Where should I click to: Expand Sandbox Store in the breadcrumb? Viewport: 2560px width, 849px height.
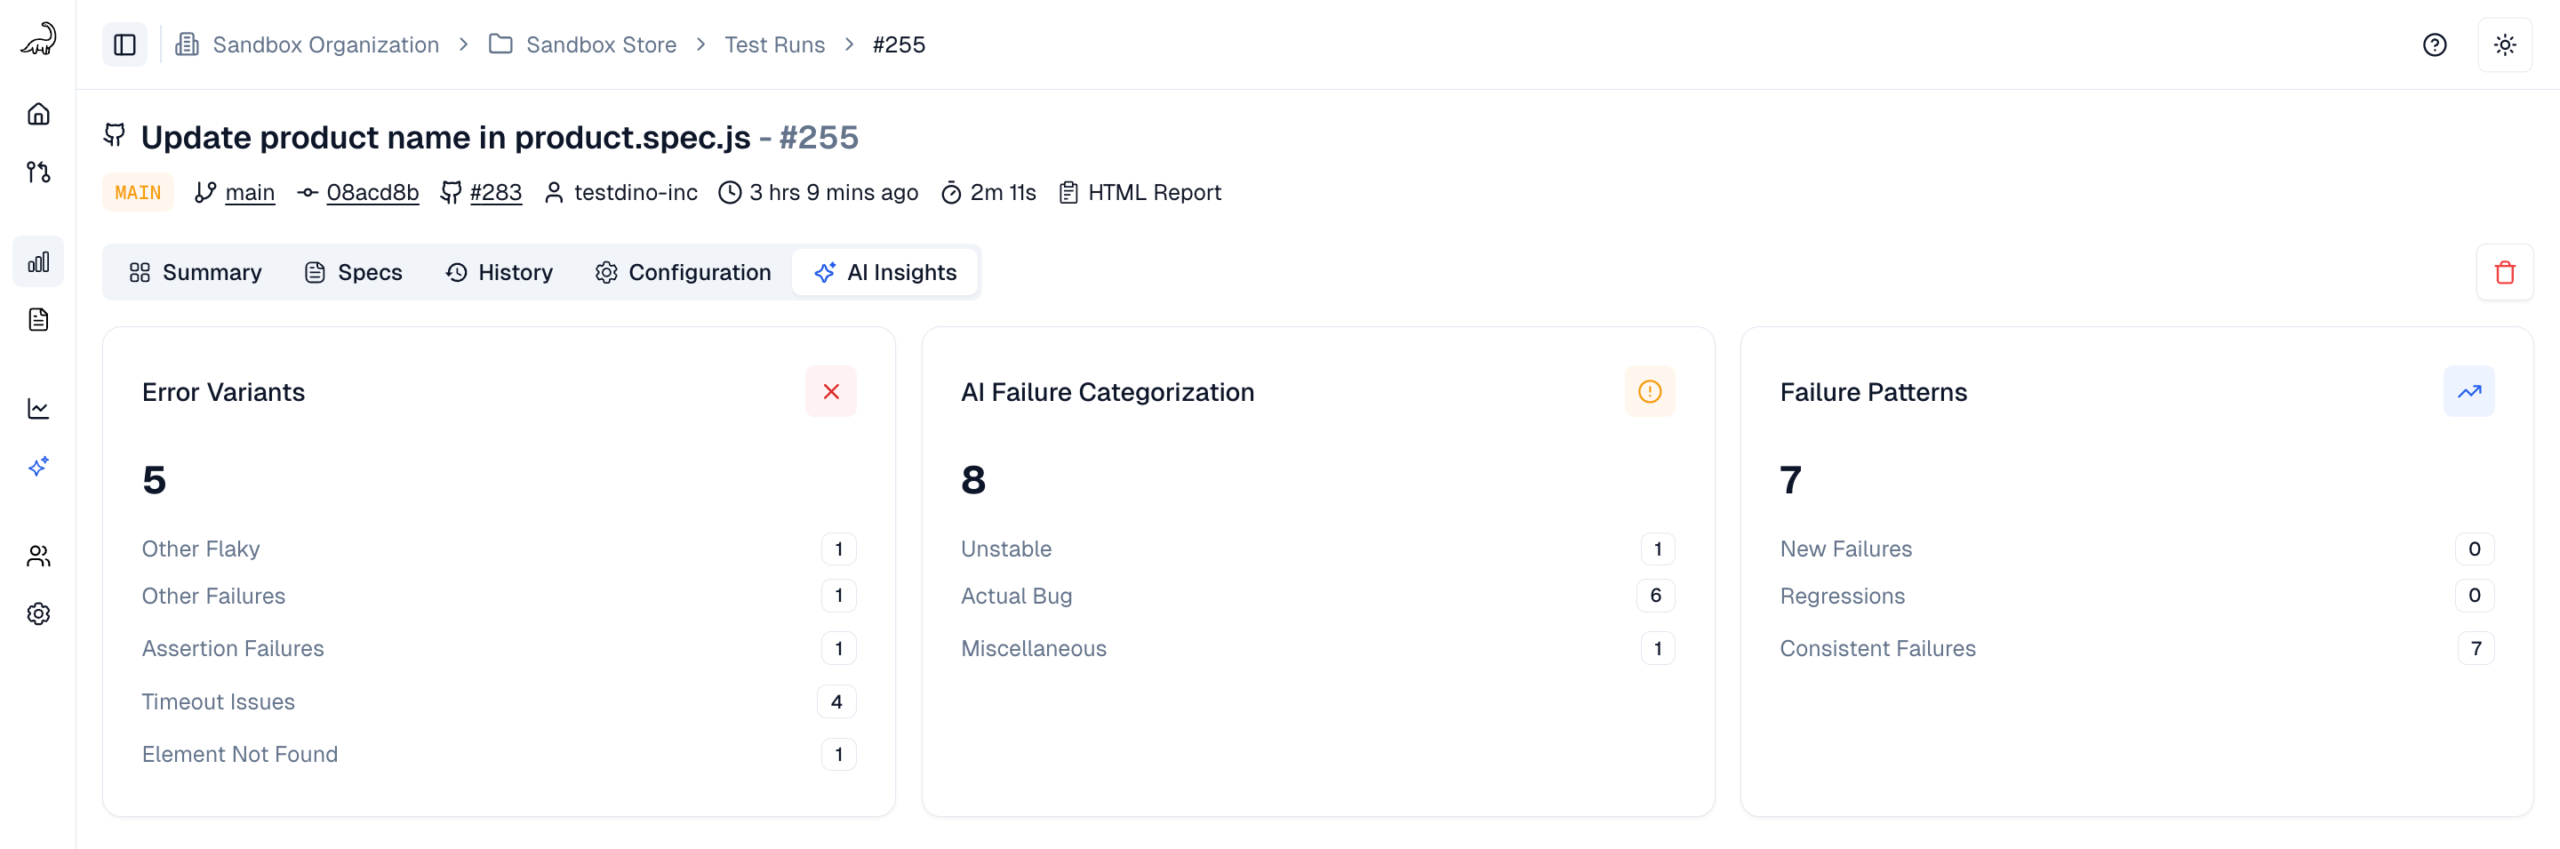pyautogui.click(x=601, y=44)
